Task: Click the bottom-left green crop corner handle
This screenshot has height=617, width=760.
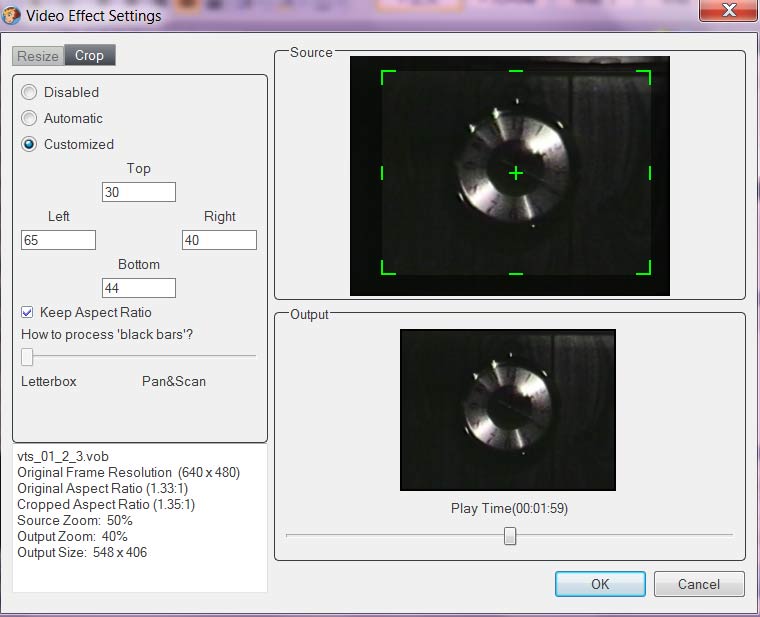Action: (388, 268)
